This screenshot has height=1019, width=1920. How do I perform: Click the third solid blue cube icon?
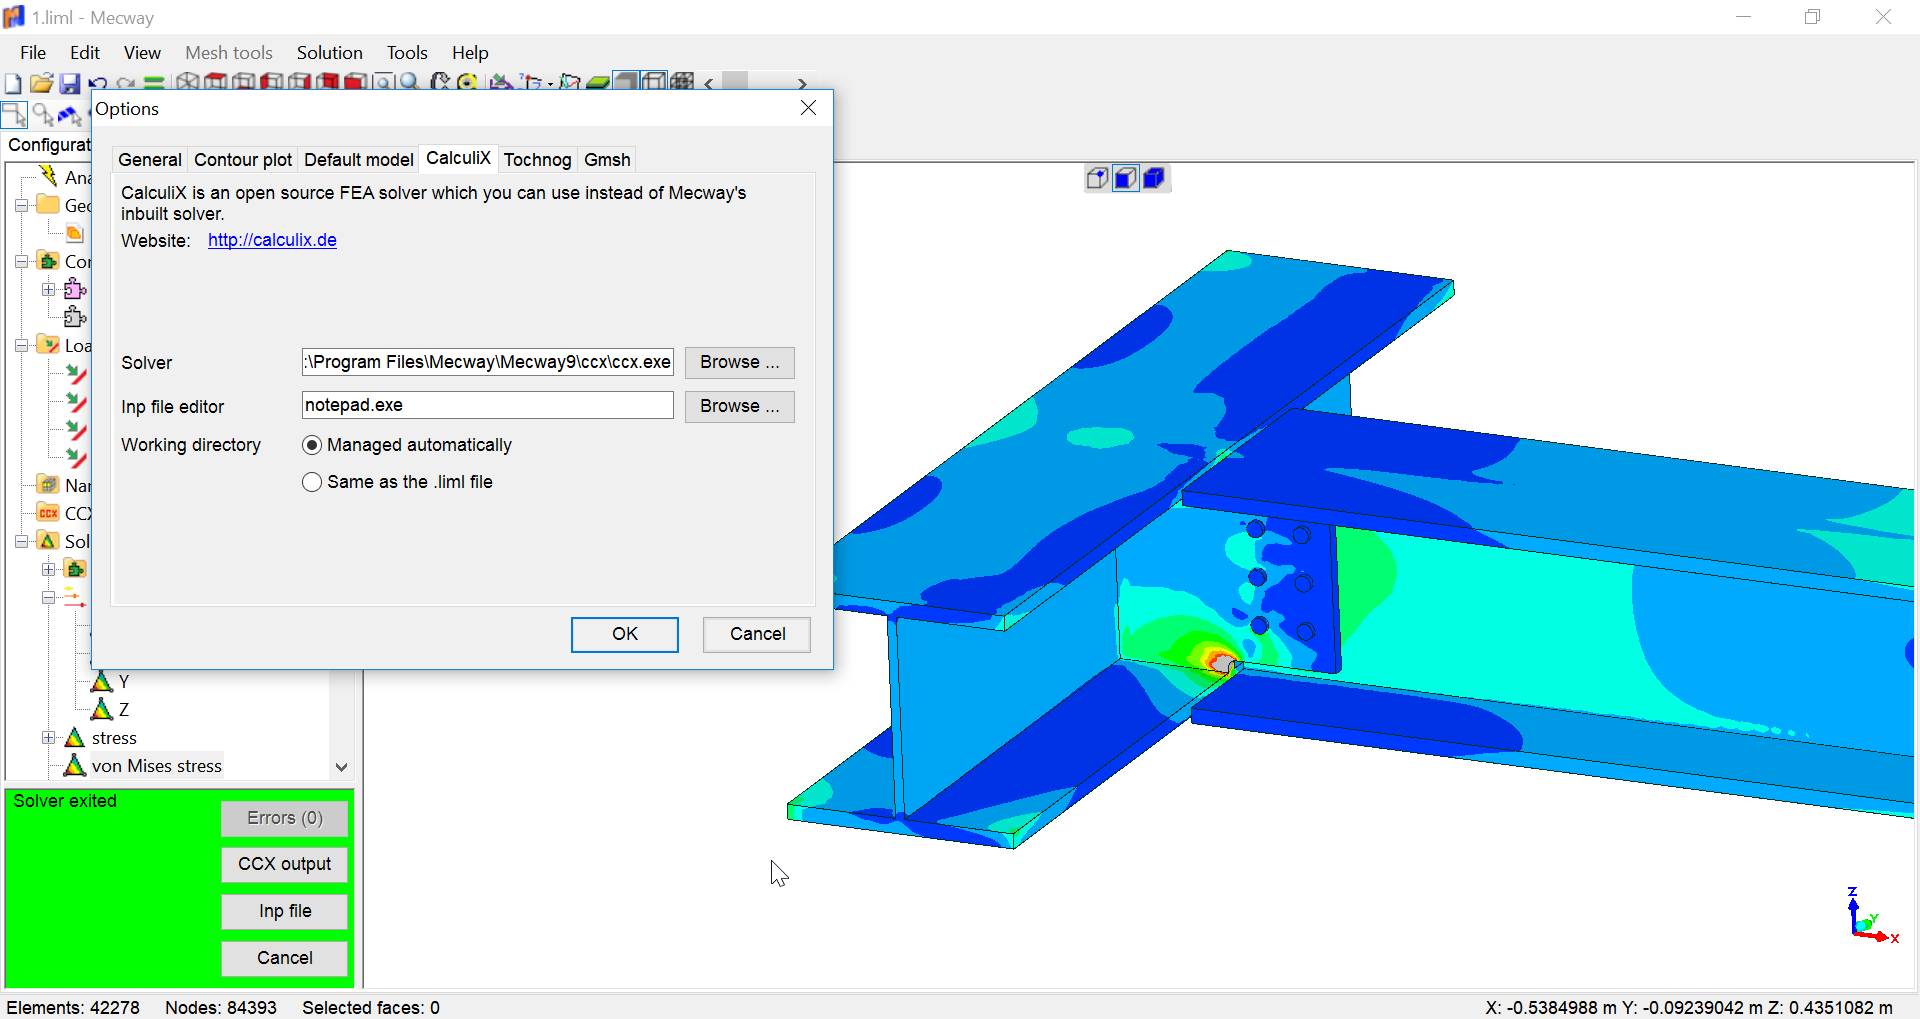click(1154, 179)
